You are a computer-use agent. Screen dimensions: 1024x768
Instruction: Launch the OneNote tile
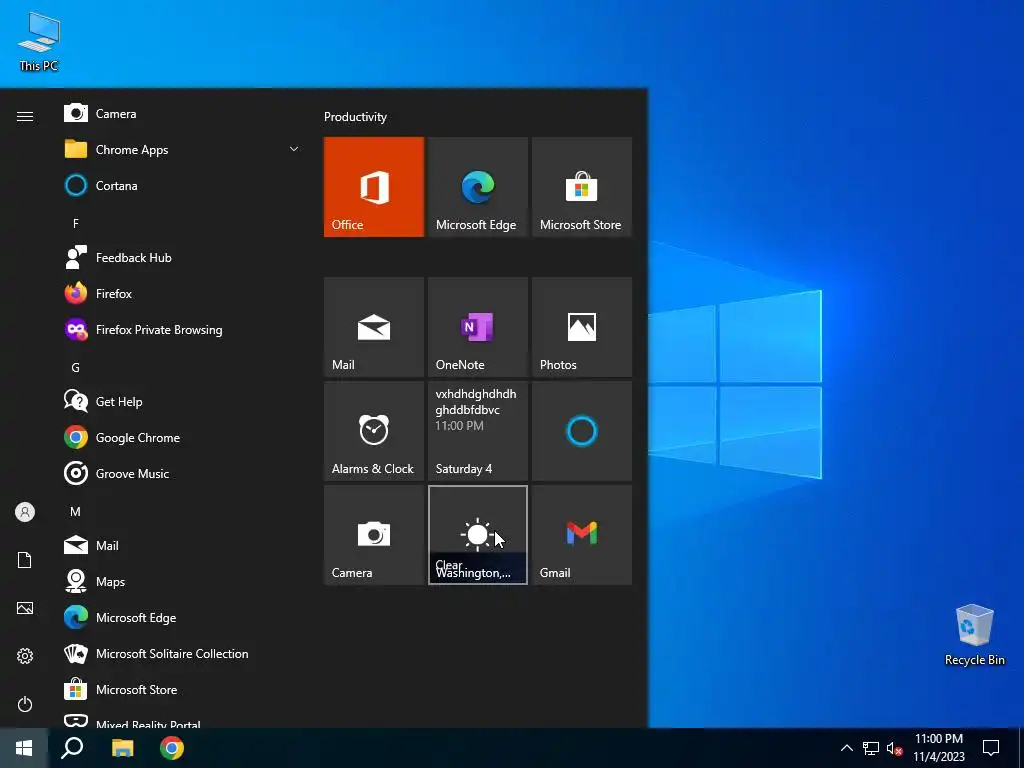pyautogui.click(x=477, y=327)
